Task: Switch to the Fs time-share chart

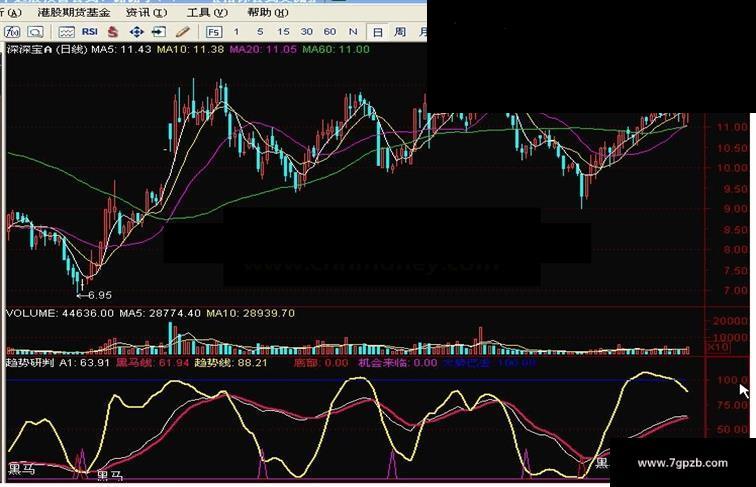Action: [214, 32]
